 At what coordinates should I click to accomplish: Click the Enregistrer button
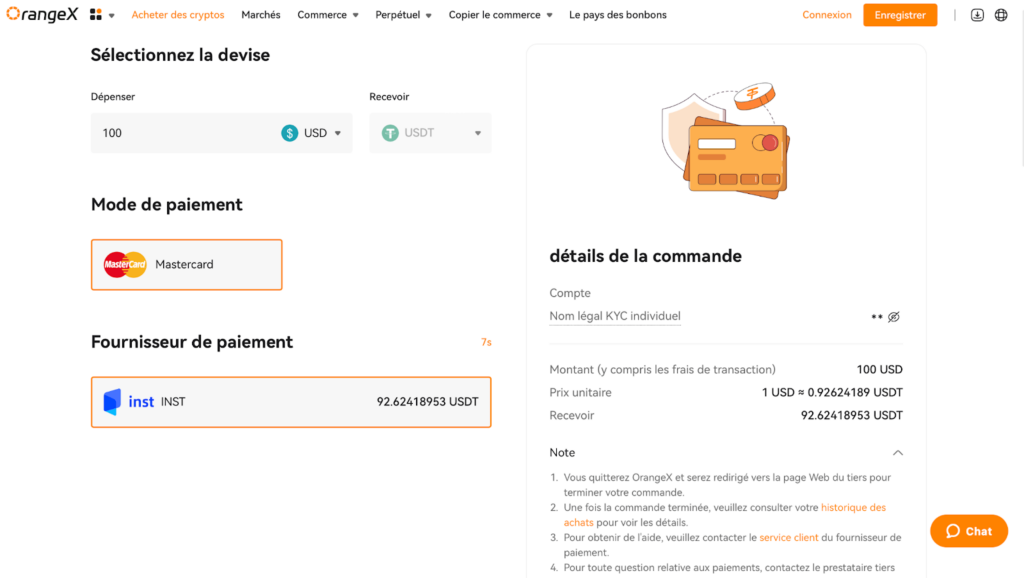point(899,14)
